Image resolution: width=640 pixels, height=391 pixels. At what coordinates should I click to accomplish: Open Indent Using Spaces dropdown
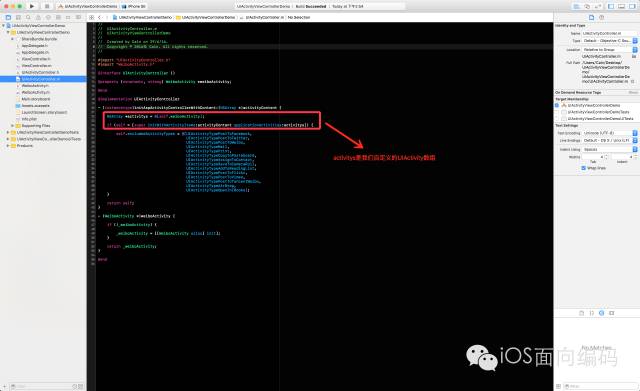pyautogui.click(x=609, y=149)
